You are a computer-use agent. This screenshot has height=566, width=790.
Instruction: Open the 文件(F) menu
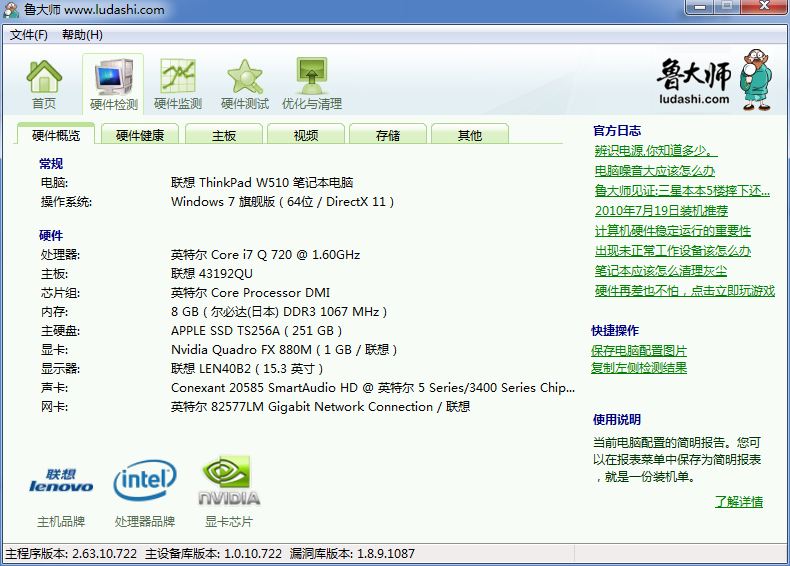pos(29,35)
